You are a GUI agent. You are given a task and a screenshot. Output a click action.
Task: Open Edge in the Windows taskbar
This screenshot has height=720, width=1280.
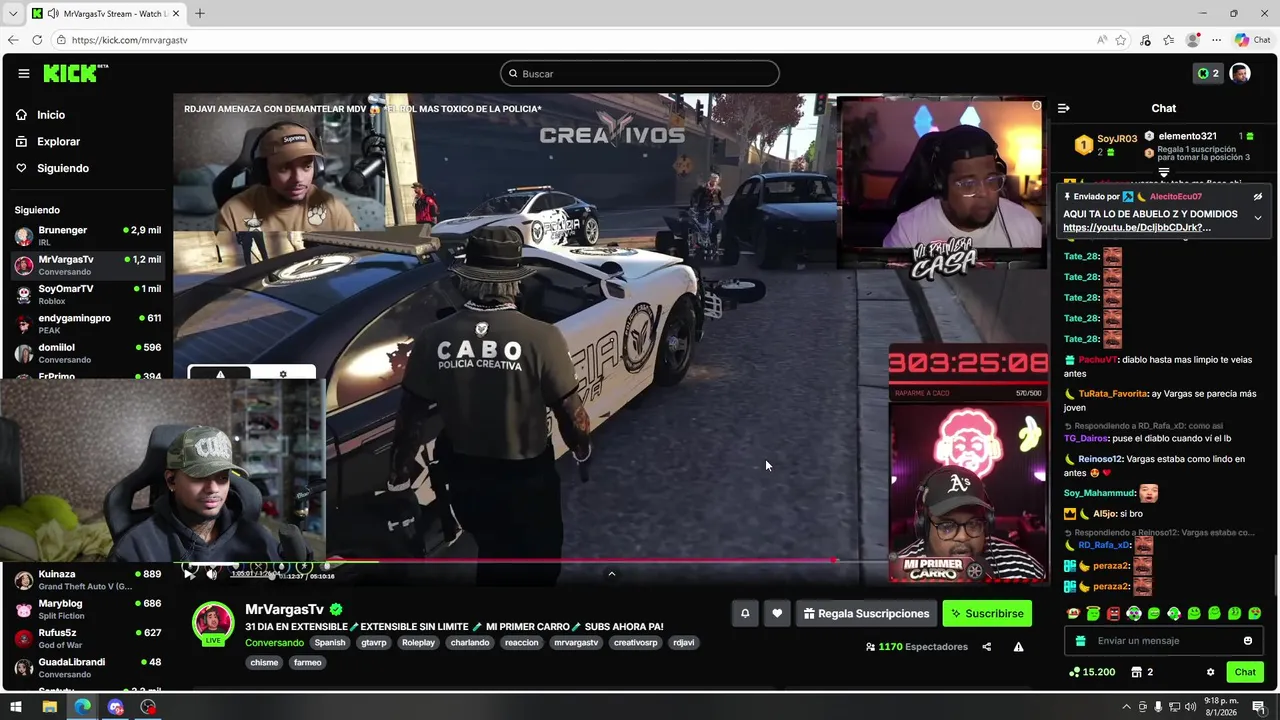click(x=82, y=707)
